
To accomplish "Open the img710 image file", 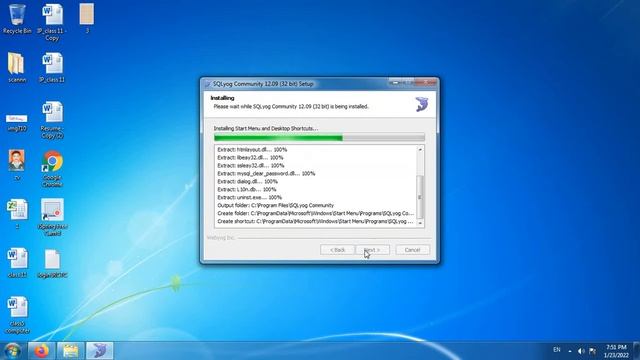I will (17, 123).
